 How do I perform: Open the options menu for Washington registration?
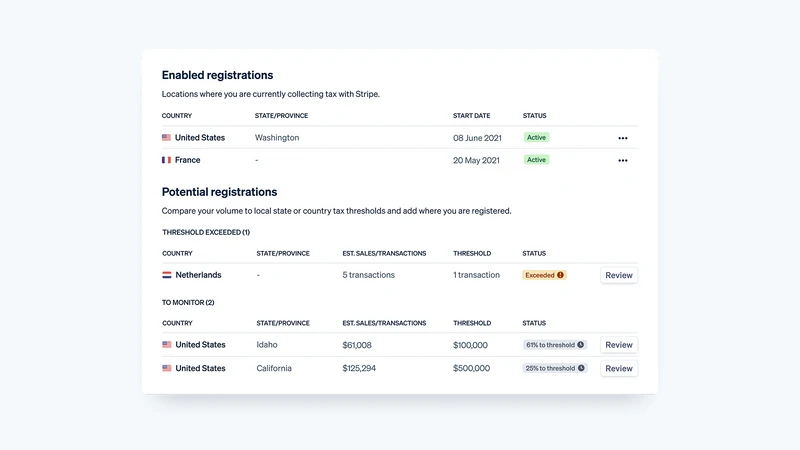click(622, 138)
